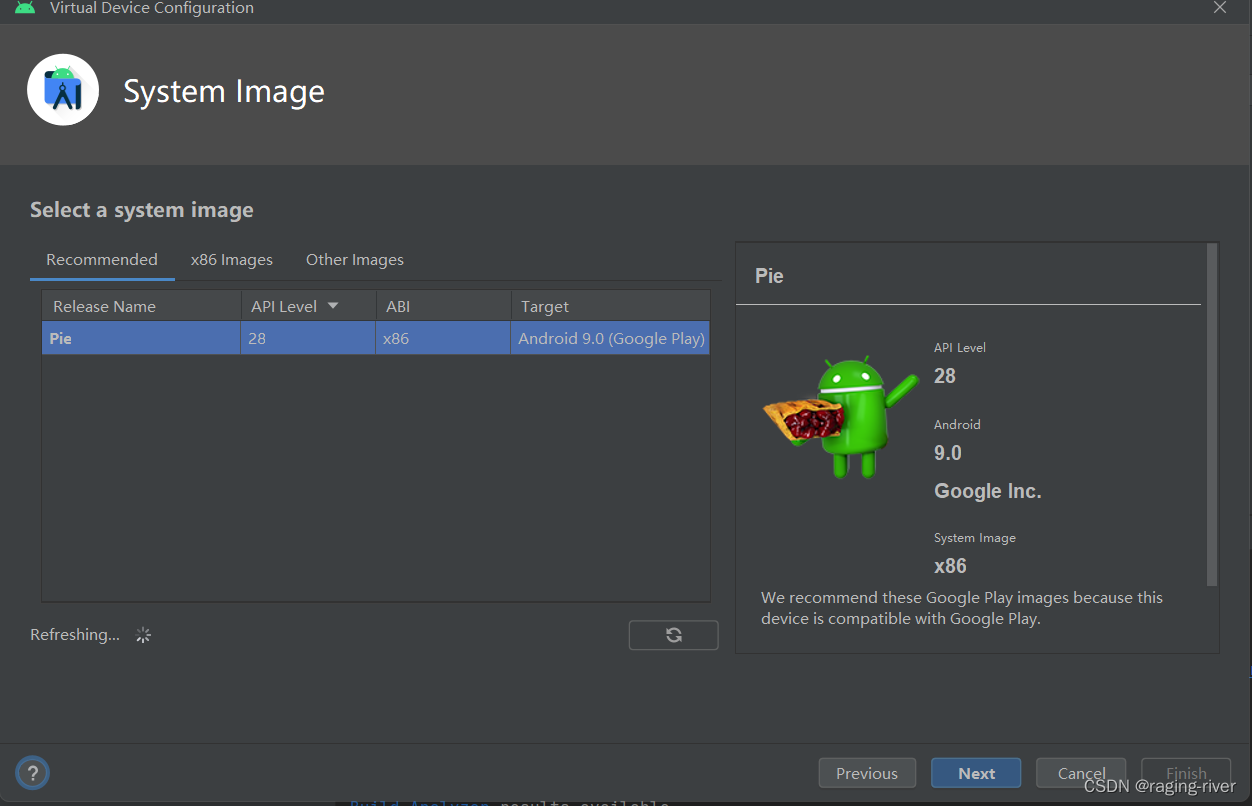Click the Cancel button
Viewport: 1252px width, 806px height.
tap(1081, 773)
